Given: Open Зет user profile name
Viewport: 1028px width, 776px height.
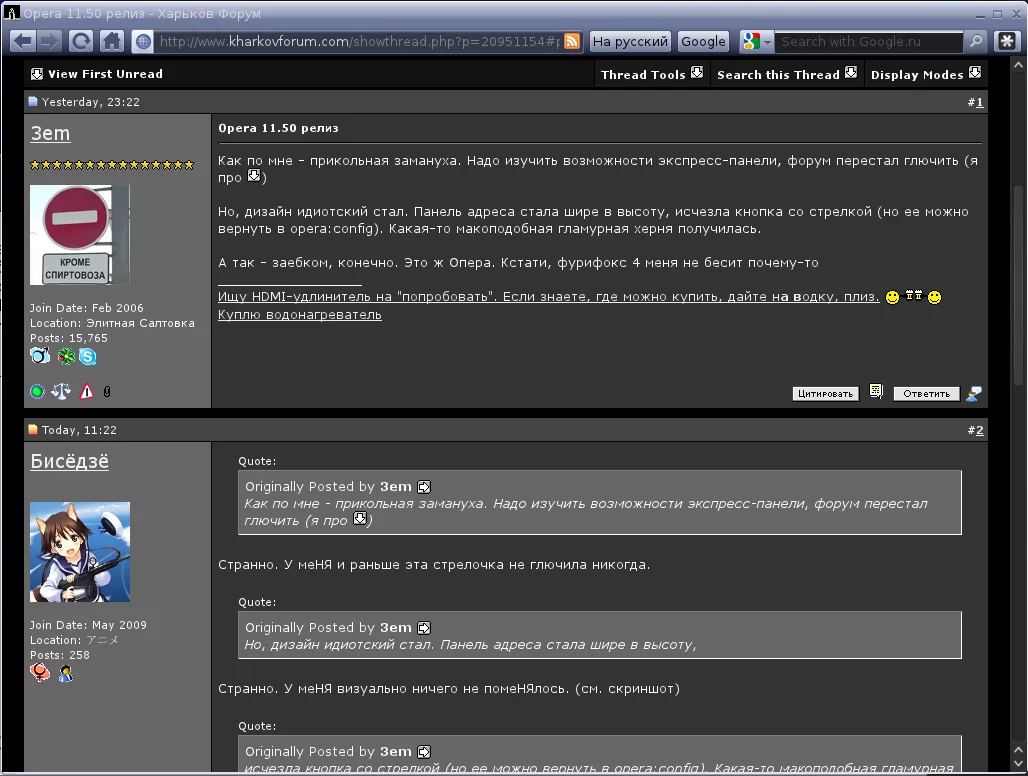Looking at the screenshot, I should coord(50,133).
